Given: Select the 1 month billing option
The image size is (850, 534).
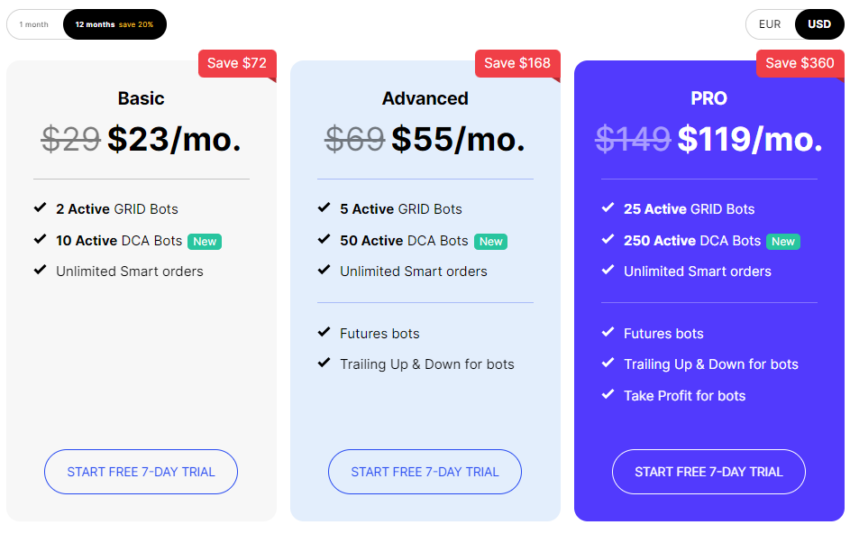Looking at the screenshot, I should [x=34, y=24].
